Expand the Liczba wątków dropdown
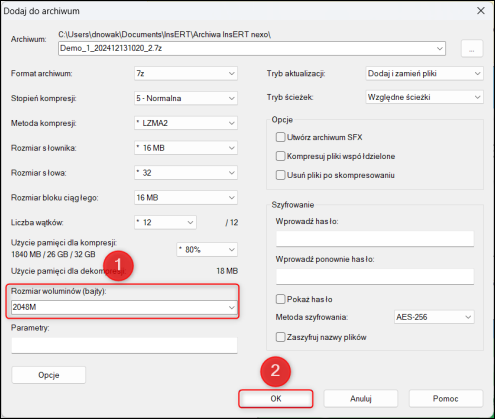 [165, 222]
